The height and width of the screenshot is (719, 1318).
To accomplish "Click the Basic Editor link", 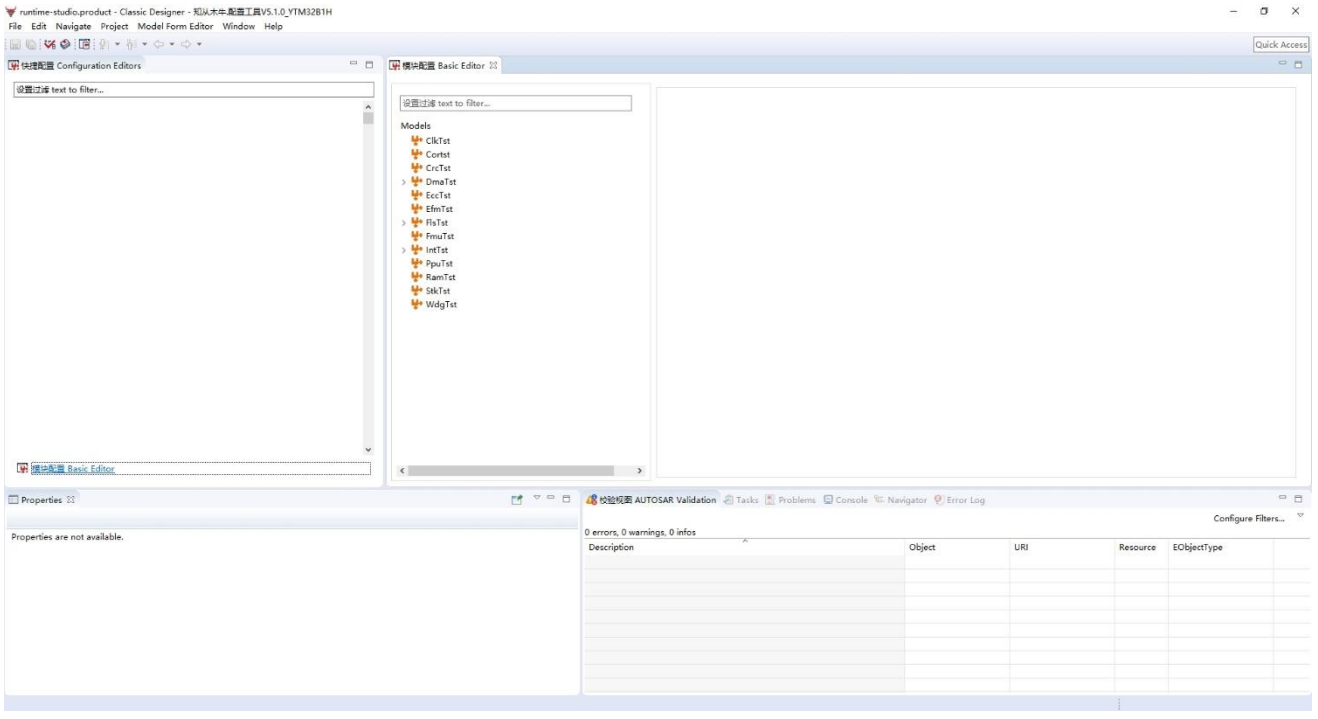I will tap(72, 469).
